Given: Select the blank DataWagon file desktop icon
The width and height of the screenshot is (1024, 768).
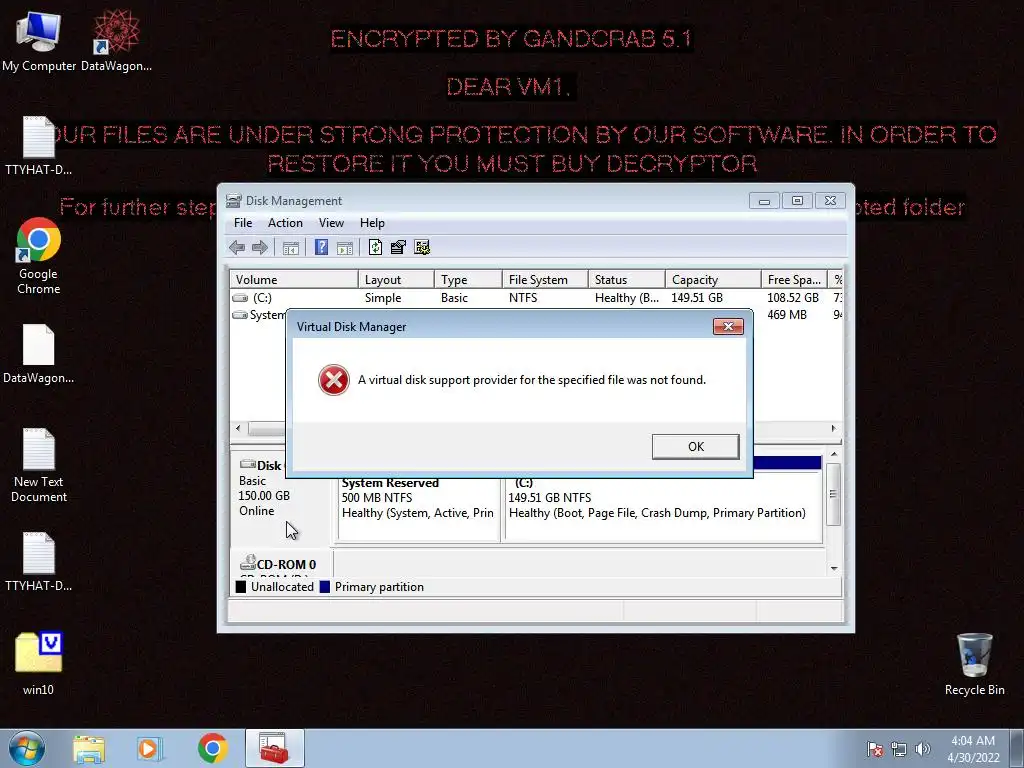Looking at the screenshot, I should click(x=39, y=353).
